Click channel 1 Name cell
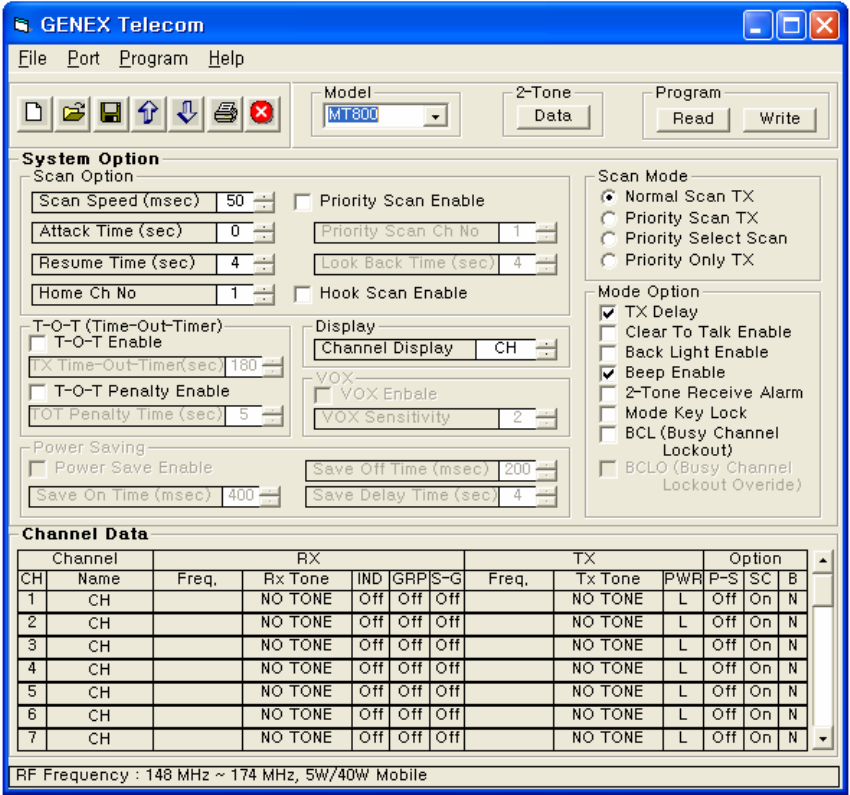 coord(100,600)
